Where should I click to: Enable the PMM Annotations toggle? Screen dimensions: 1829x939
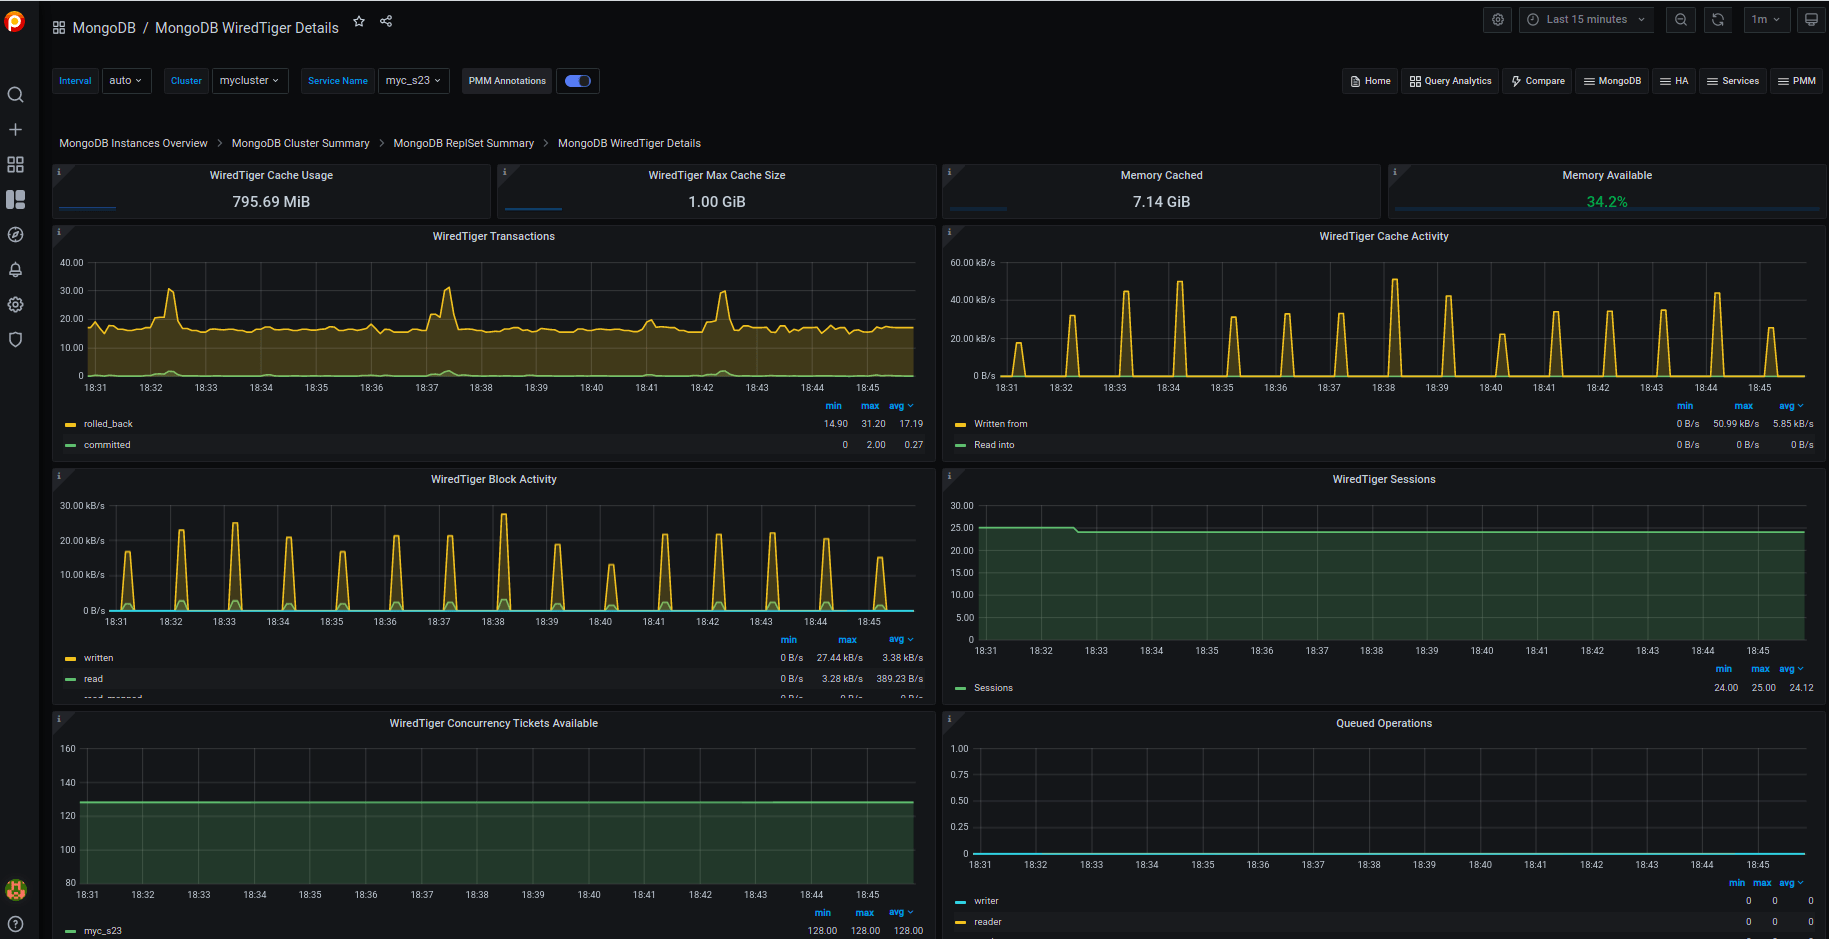coord(578,81)
